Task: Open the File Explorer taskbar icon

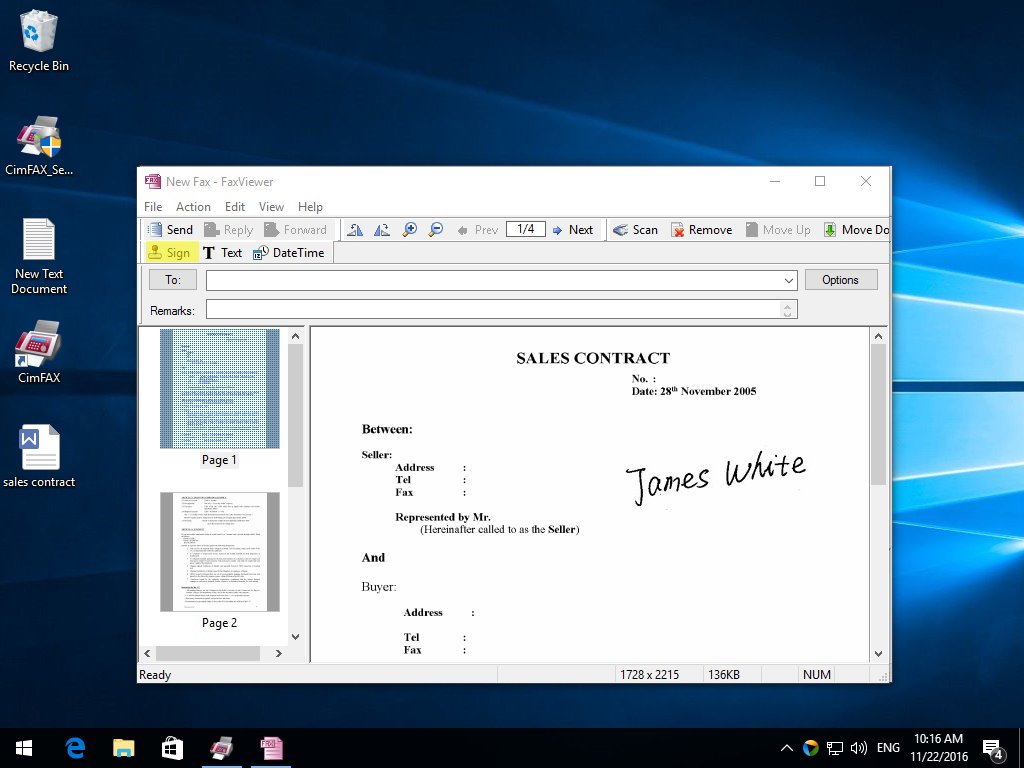Action: coord(123,748)
